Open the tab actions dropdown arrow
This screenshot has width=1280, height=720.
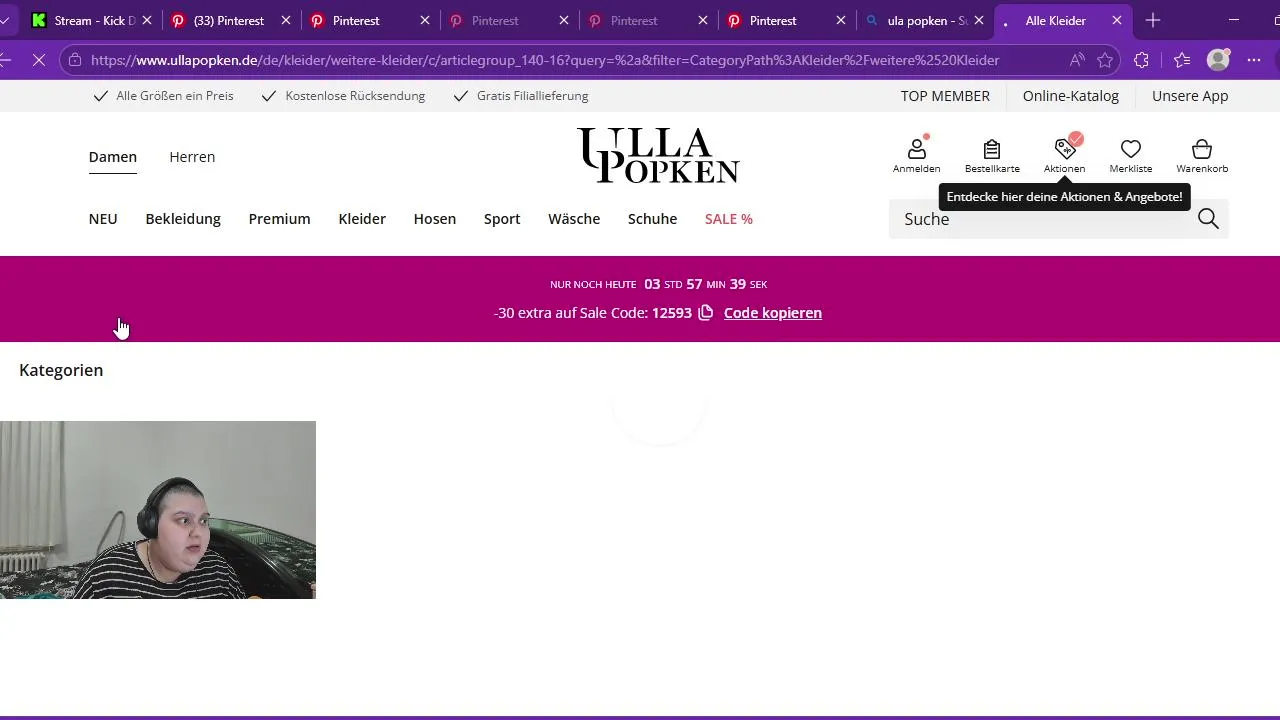pyautogui.click(x=5, y=20)
